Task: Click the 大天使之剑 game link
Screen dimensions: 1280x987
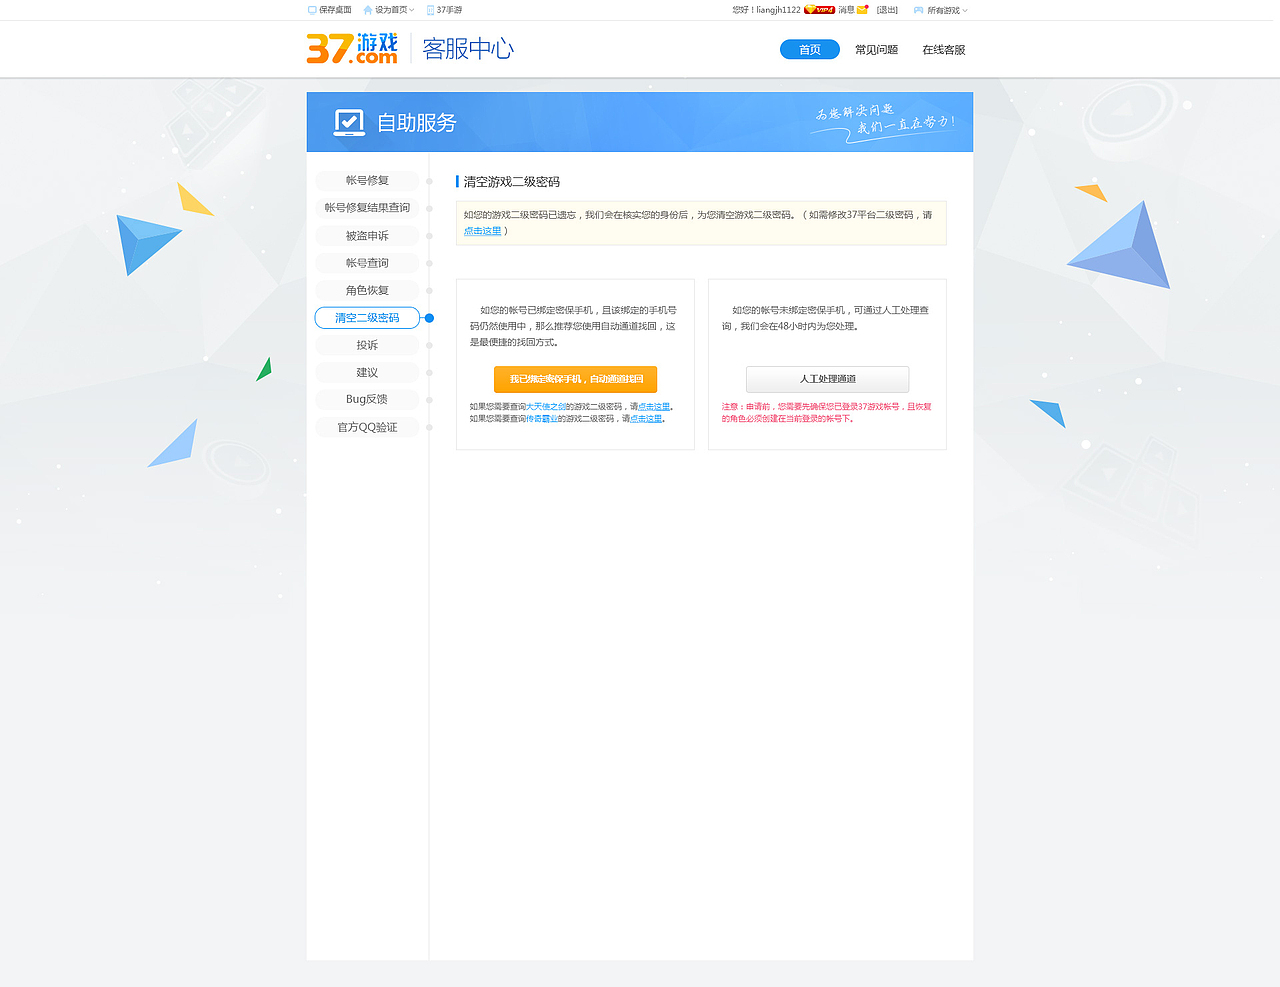Action: [x=546, y=407]
